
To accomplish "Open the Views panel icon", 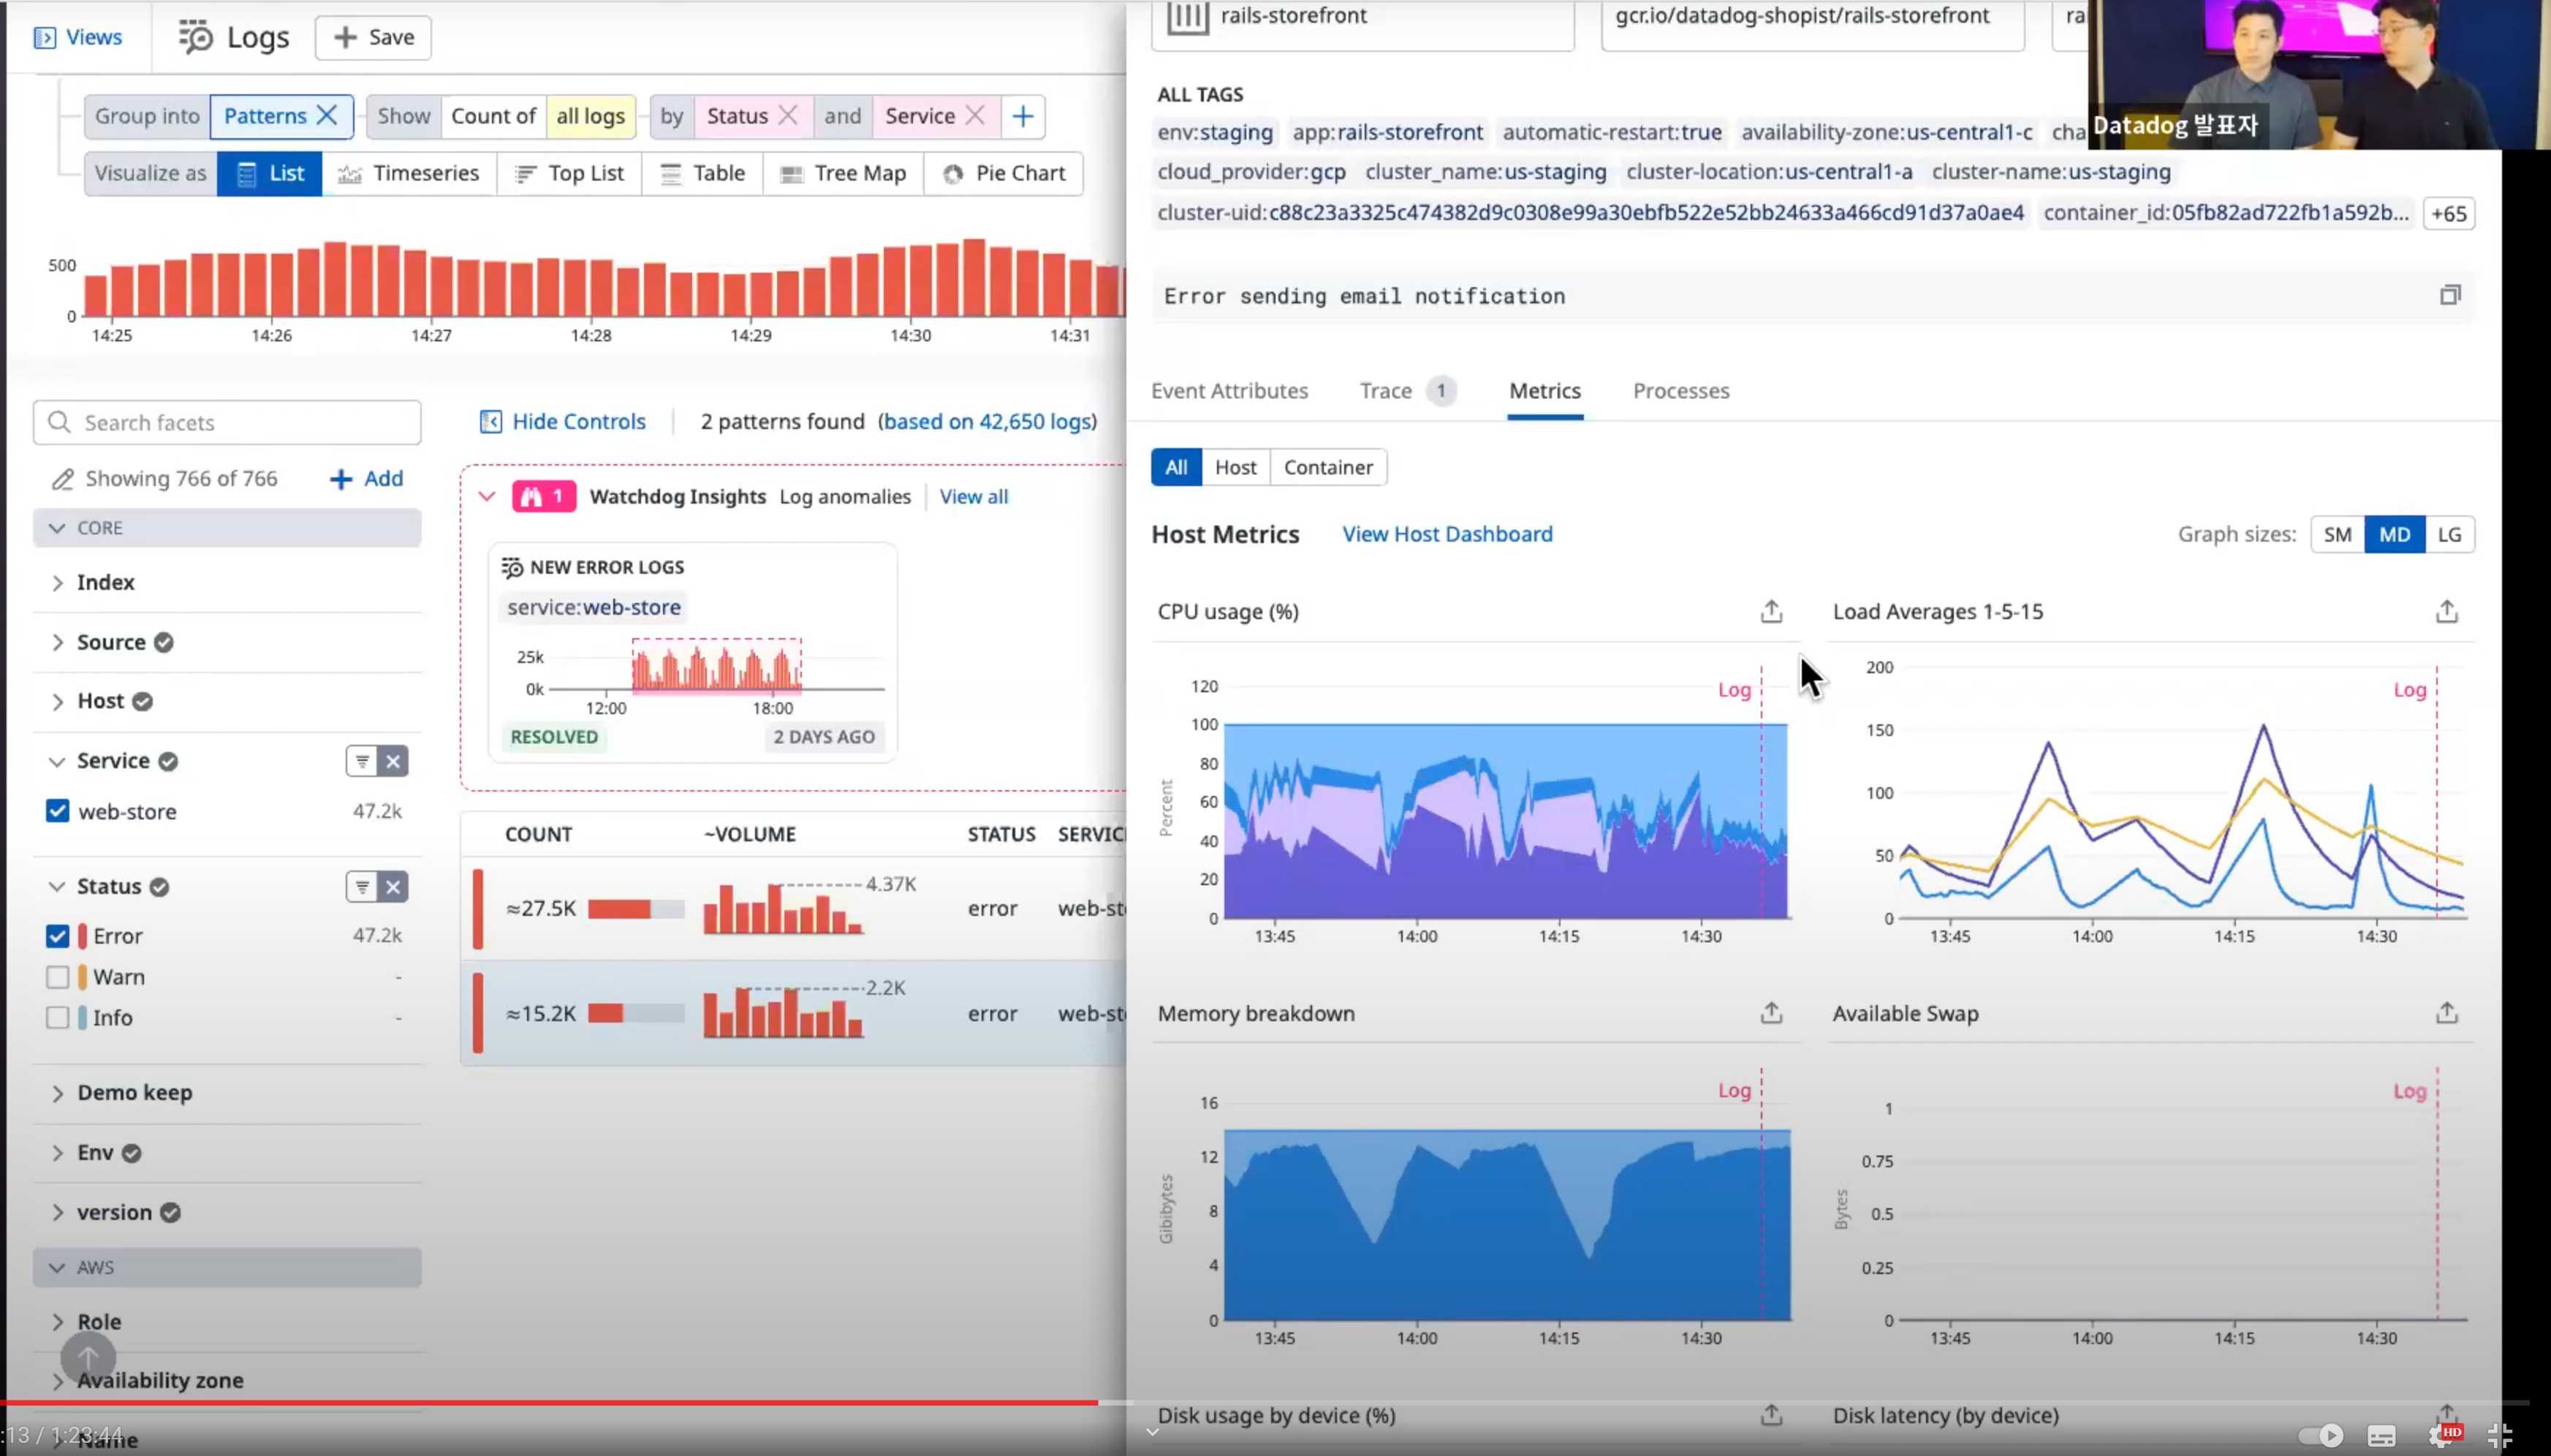I will [45, 38].
